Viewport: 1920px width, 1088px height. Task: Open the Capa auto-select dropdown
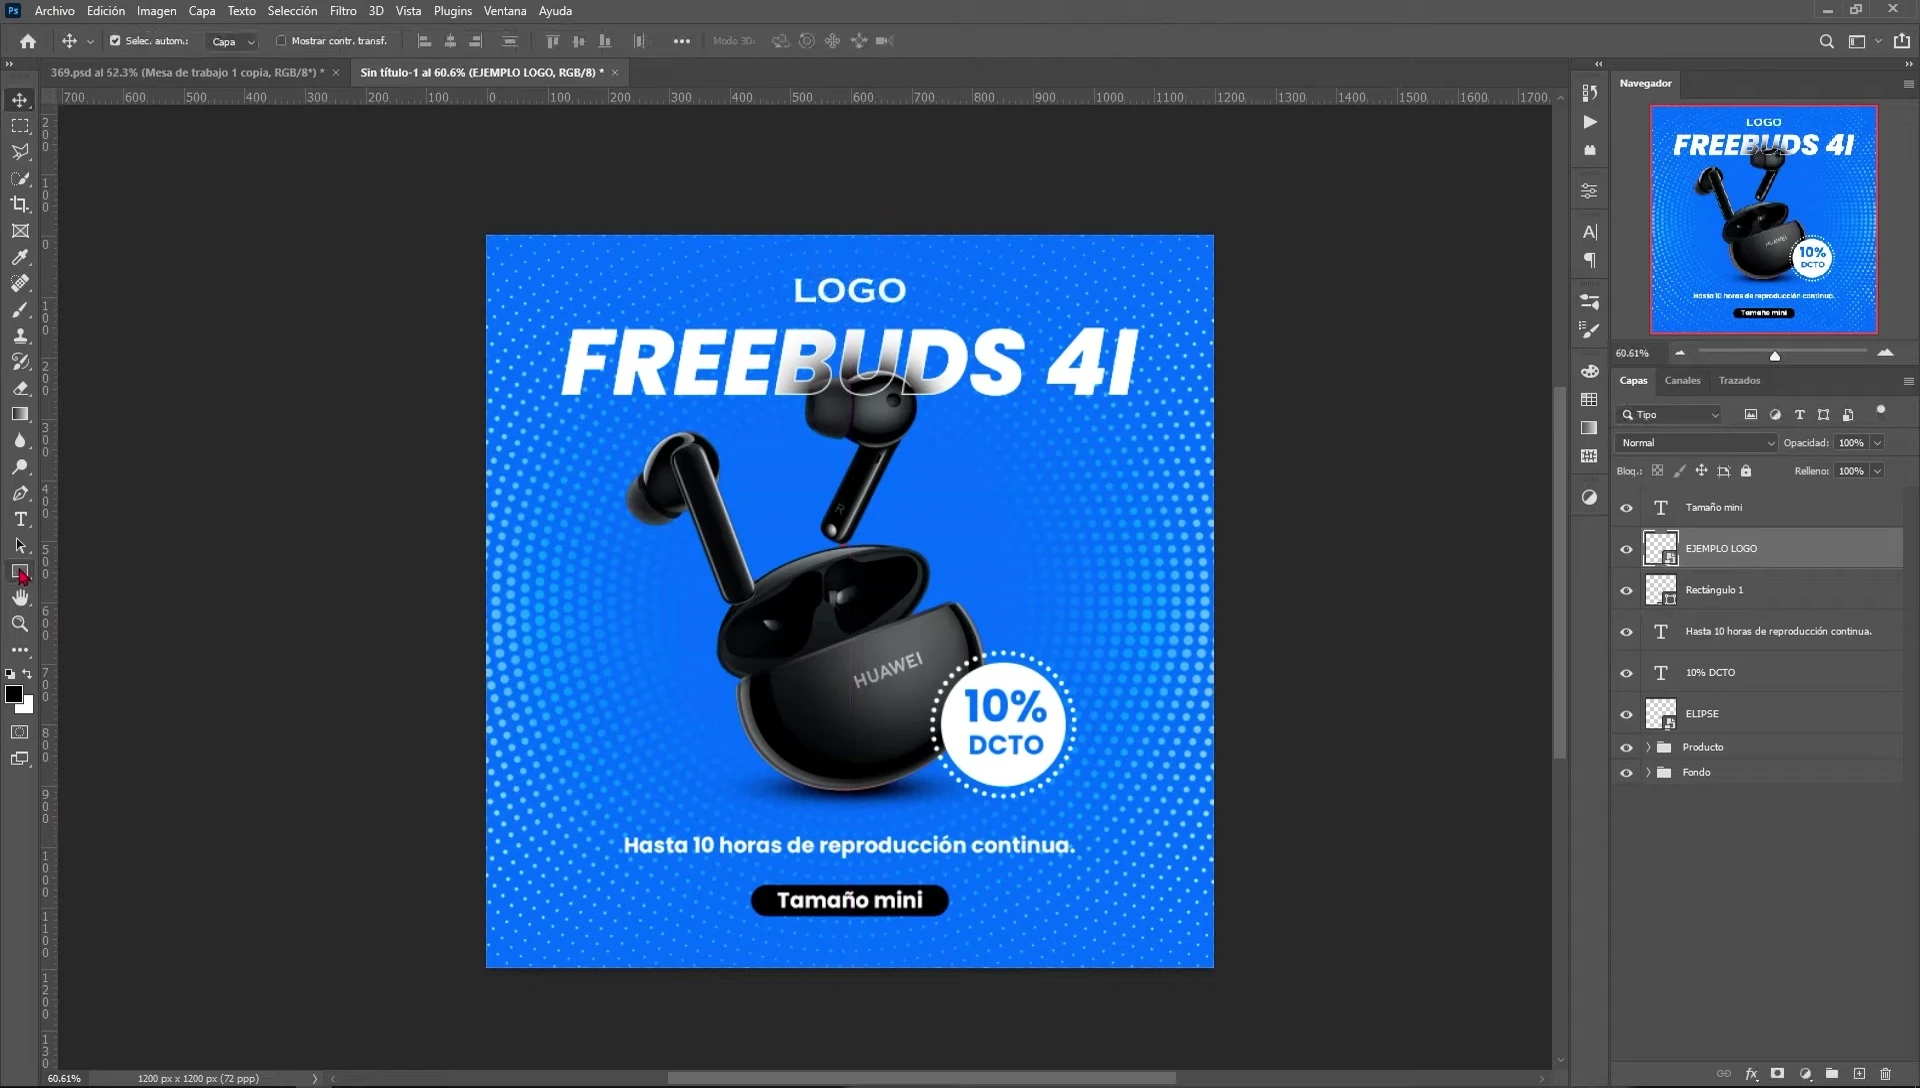coord(232,42)
